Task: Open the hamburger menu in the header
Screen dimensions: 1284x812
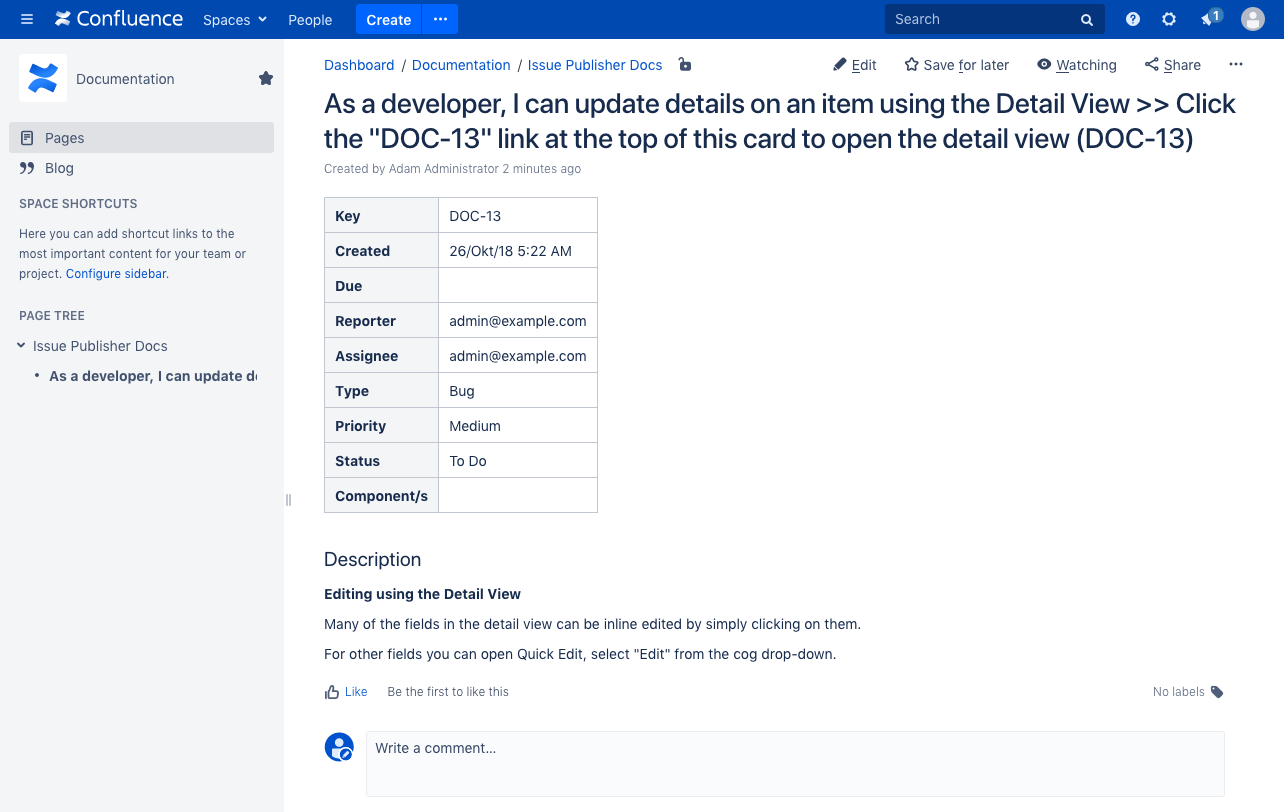Action: click(x=27, y=19)
